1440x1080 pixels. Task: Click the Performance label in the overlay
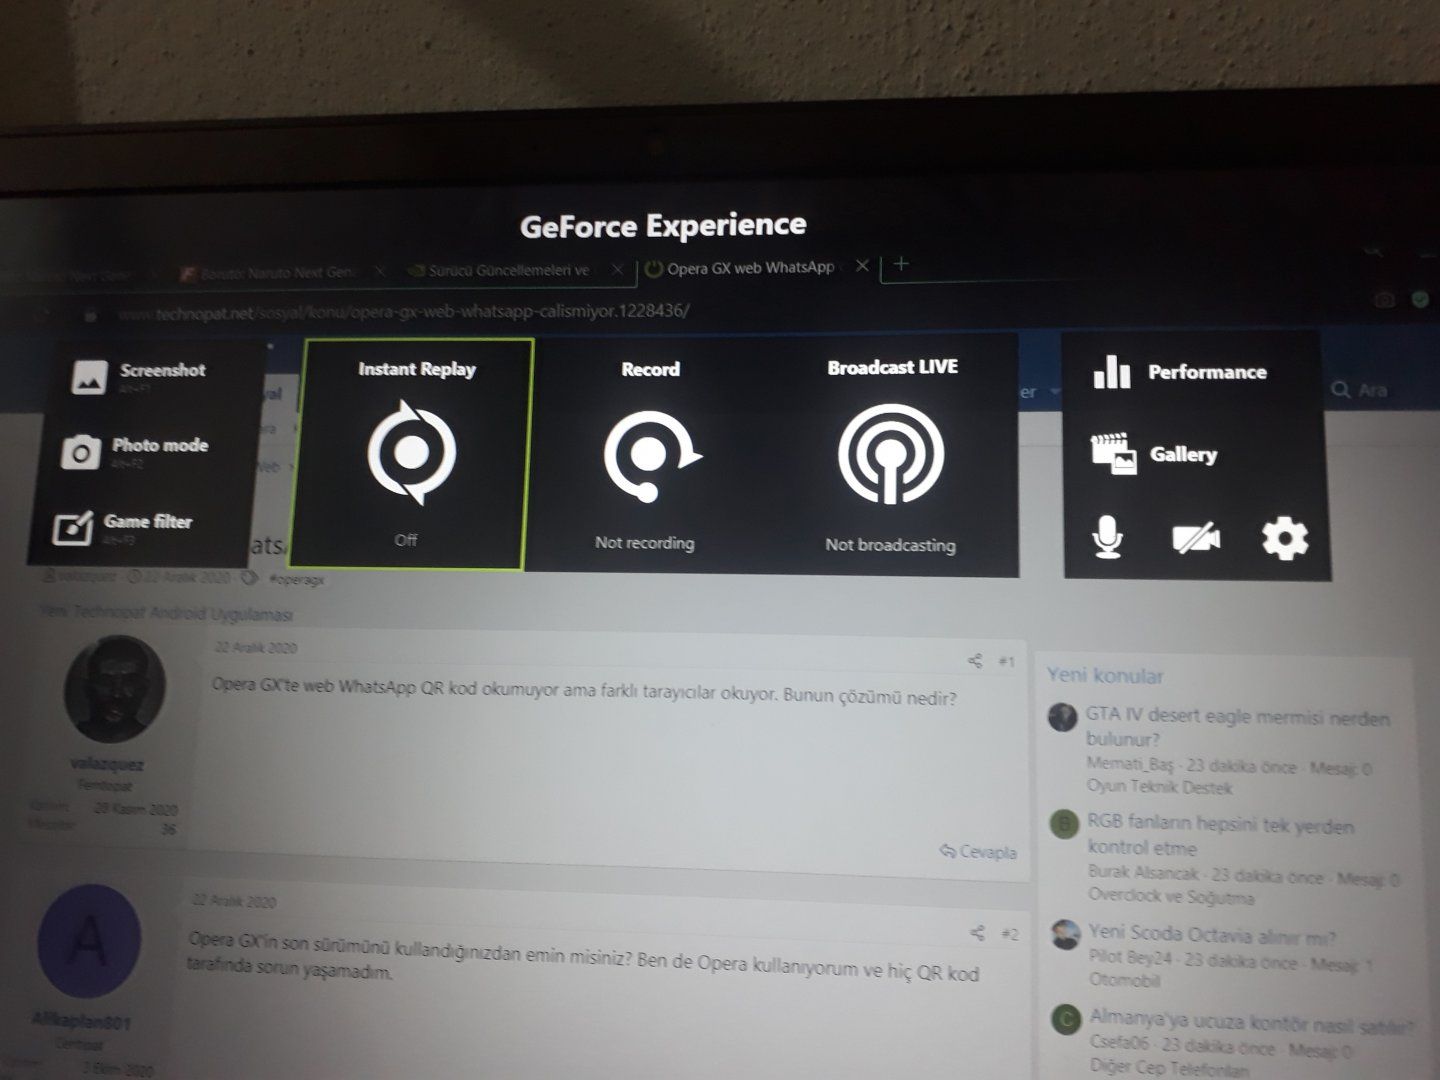coord(1207,372)
